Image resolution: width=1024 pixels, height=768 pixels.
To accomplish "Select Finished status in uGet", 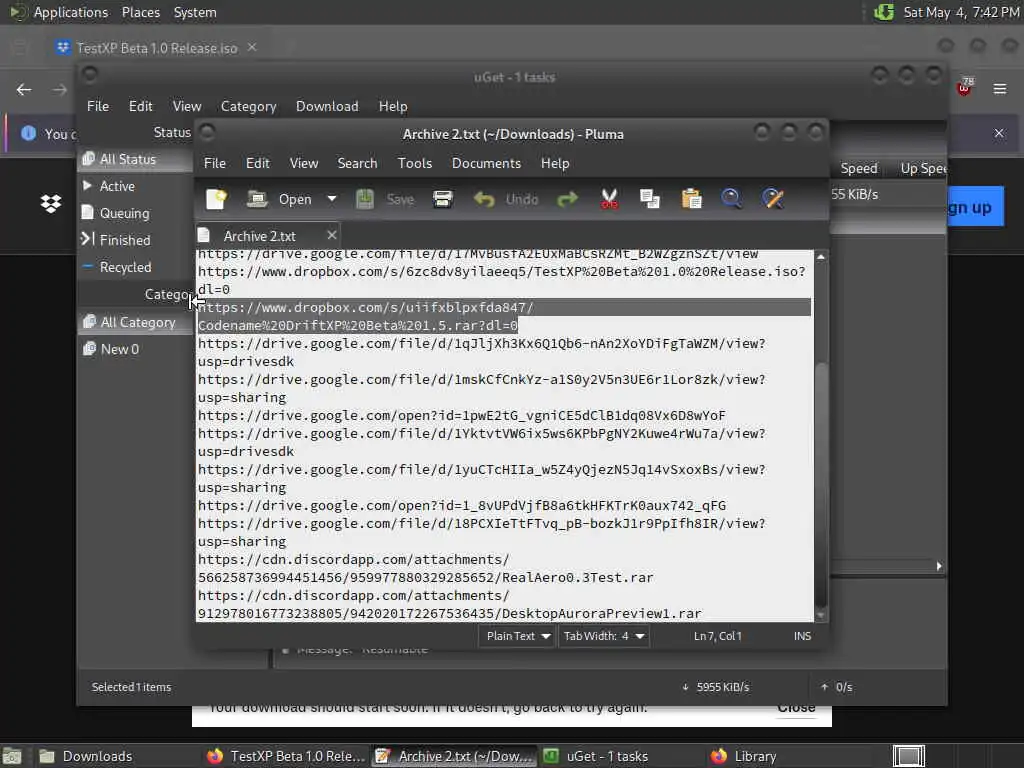I will (x=136, y=240).
